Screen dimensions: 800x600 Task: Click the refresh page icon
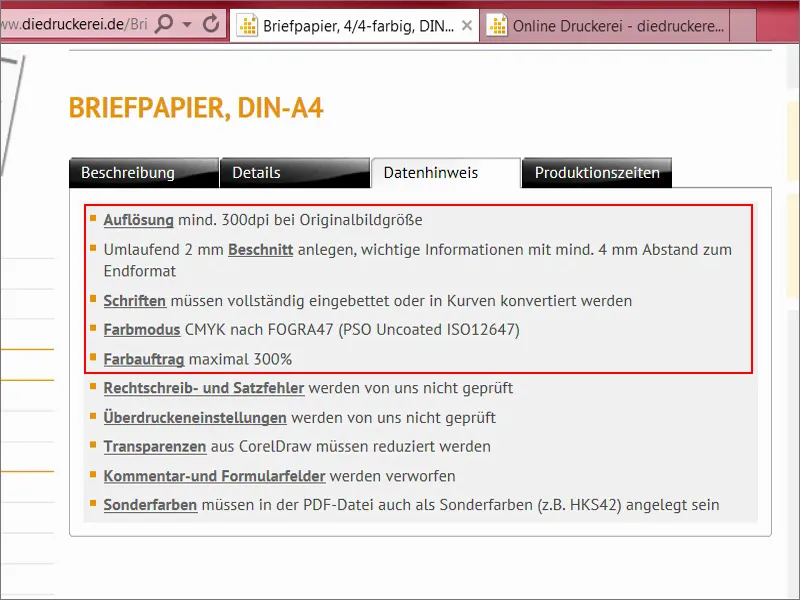tap(211, 23)
